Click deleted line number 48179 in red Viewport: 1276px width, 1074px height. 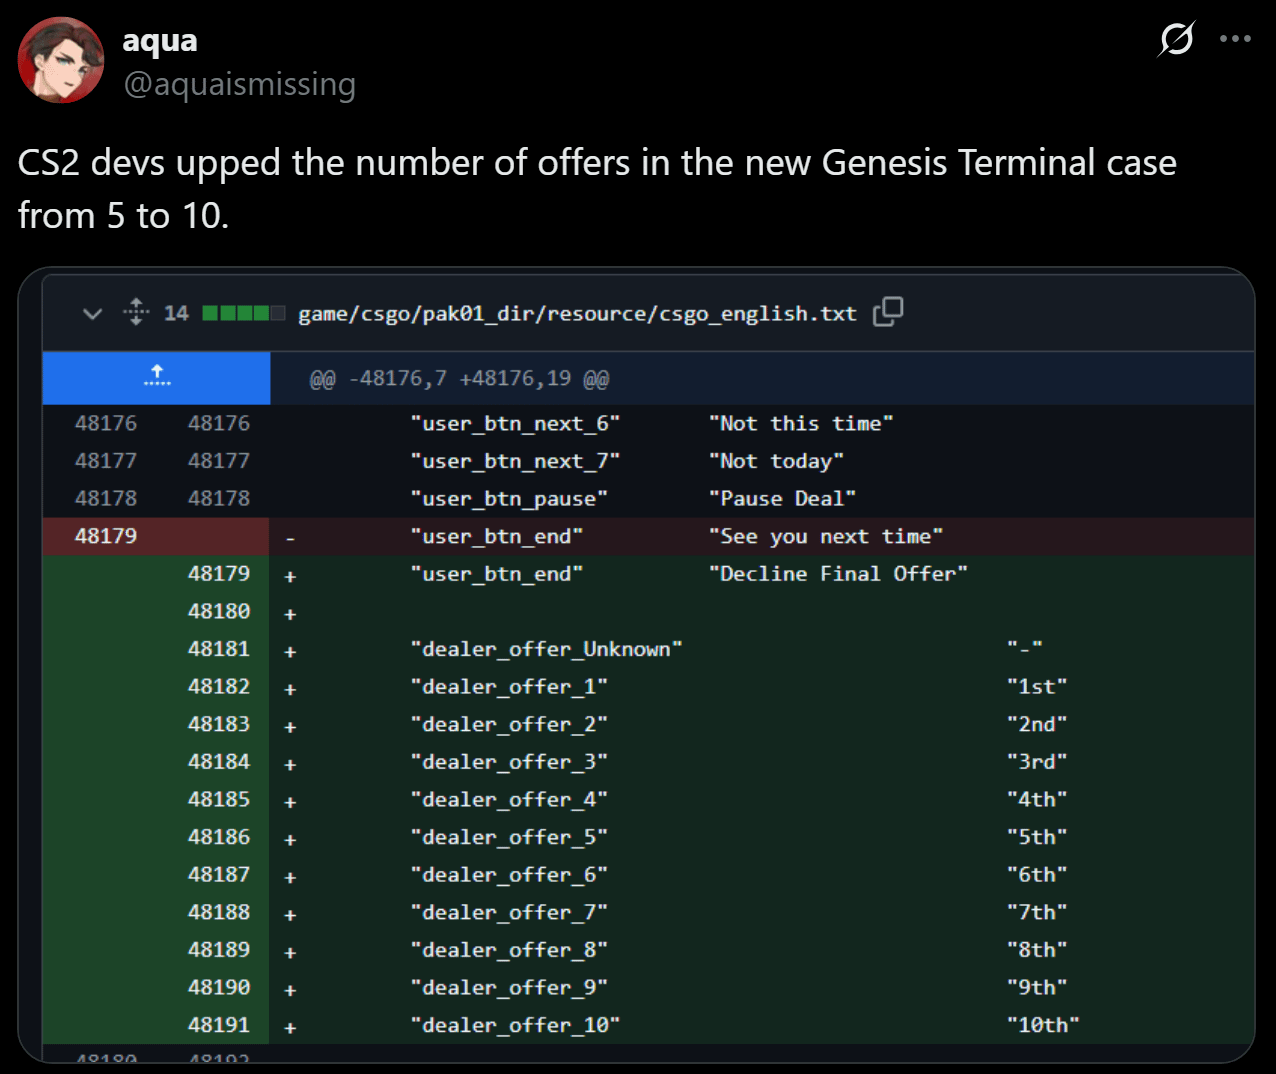click(x=106, y=536)
